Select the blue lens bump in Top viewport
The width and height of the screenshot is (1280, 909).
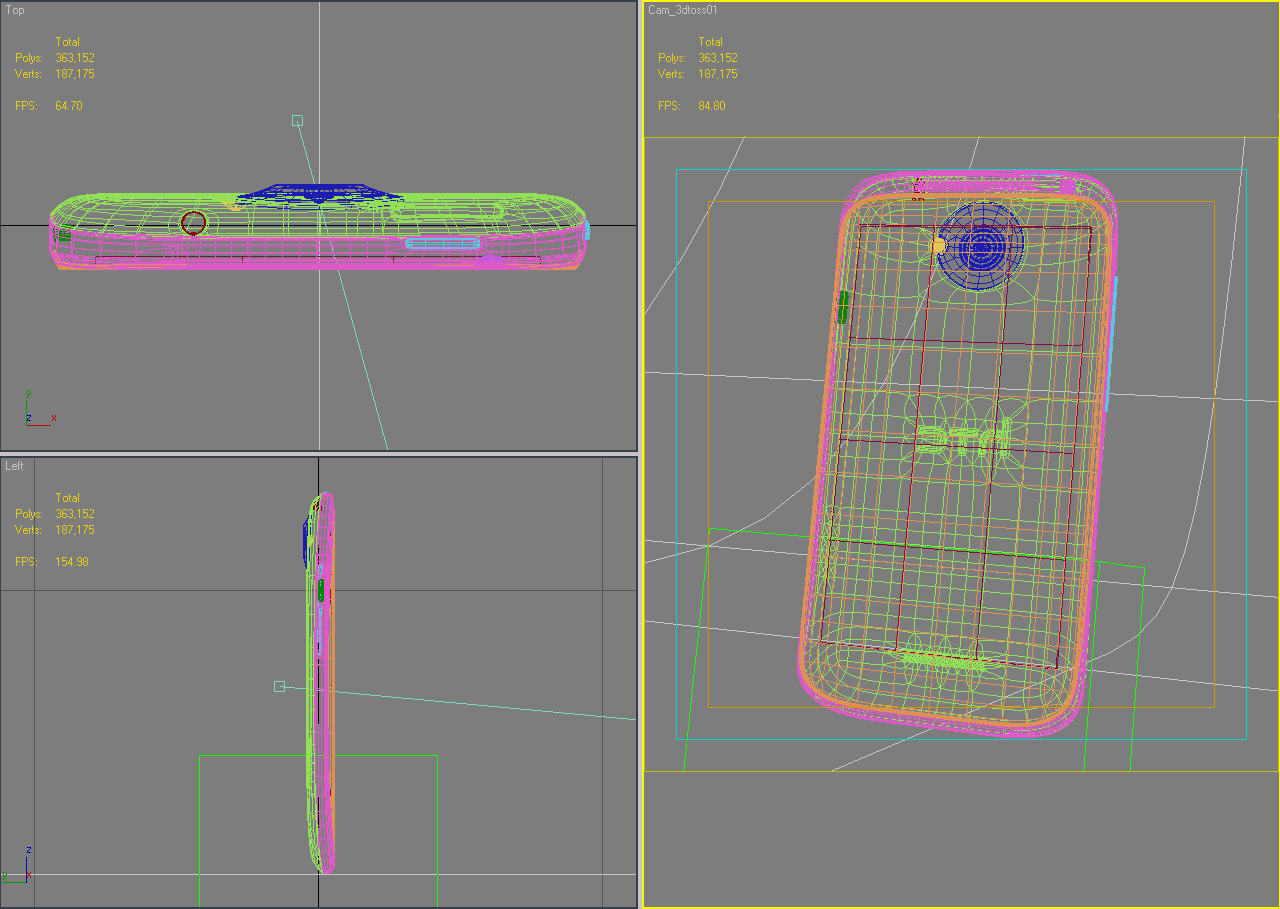tap(319, 192)
